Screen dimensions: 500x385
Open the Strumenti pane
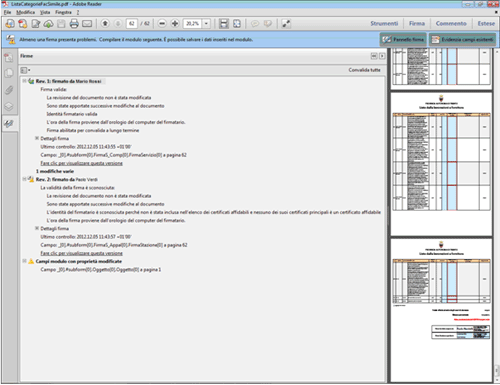(x=384, y=24)
